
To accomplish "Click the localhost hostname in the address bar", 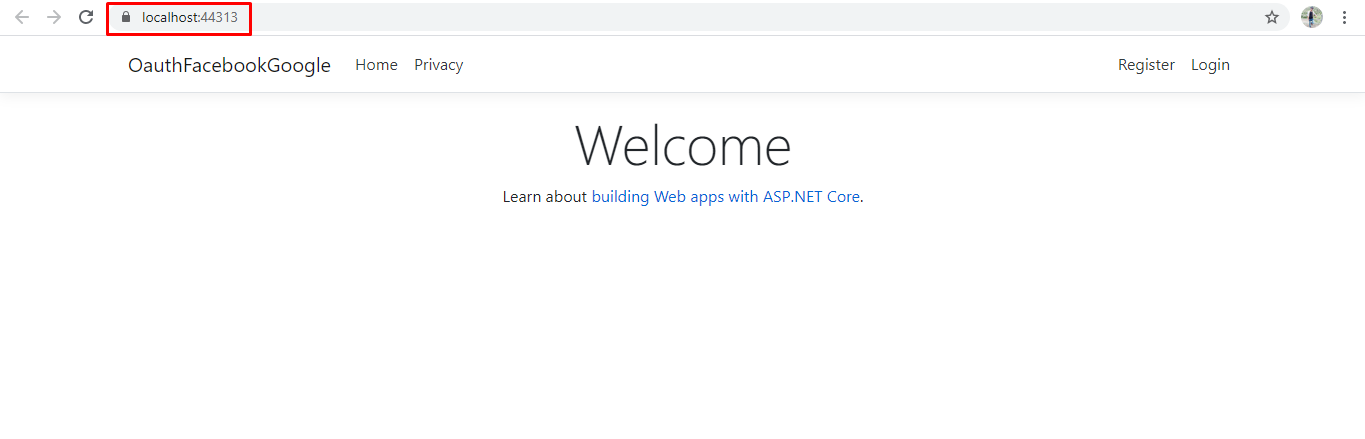I will coord(169,17).
